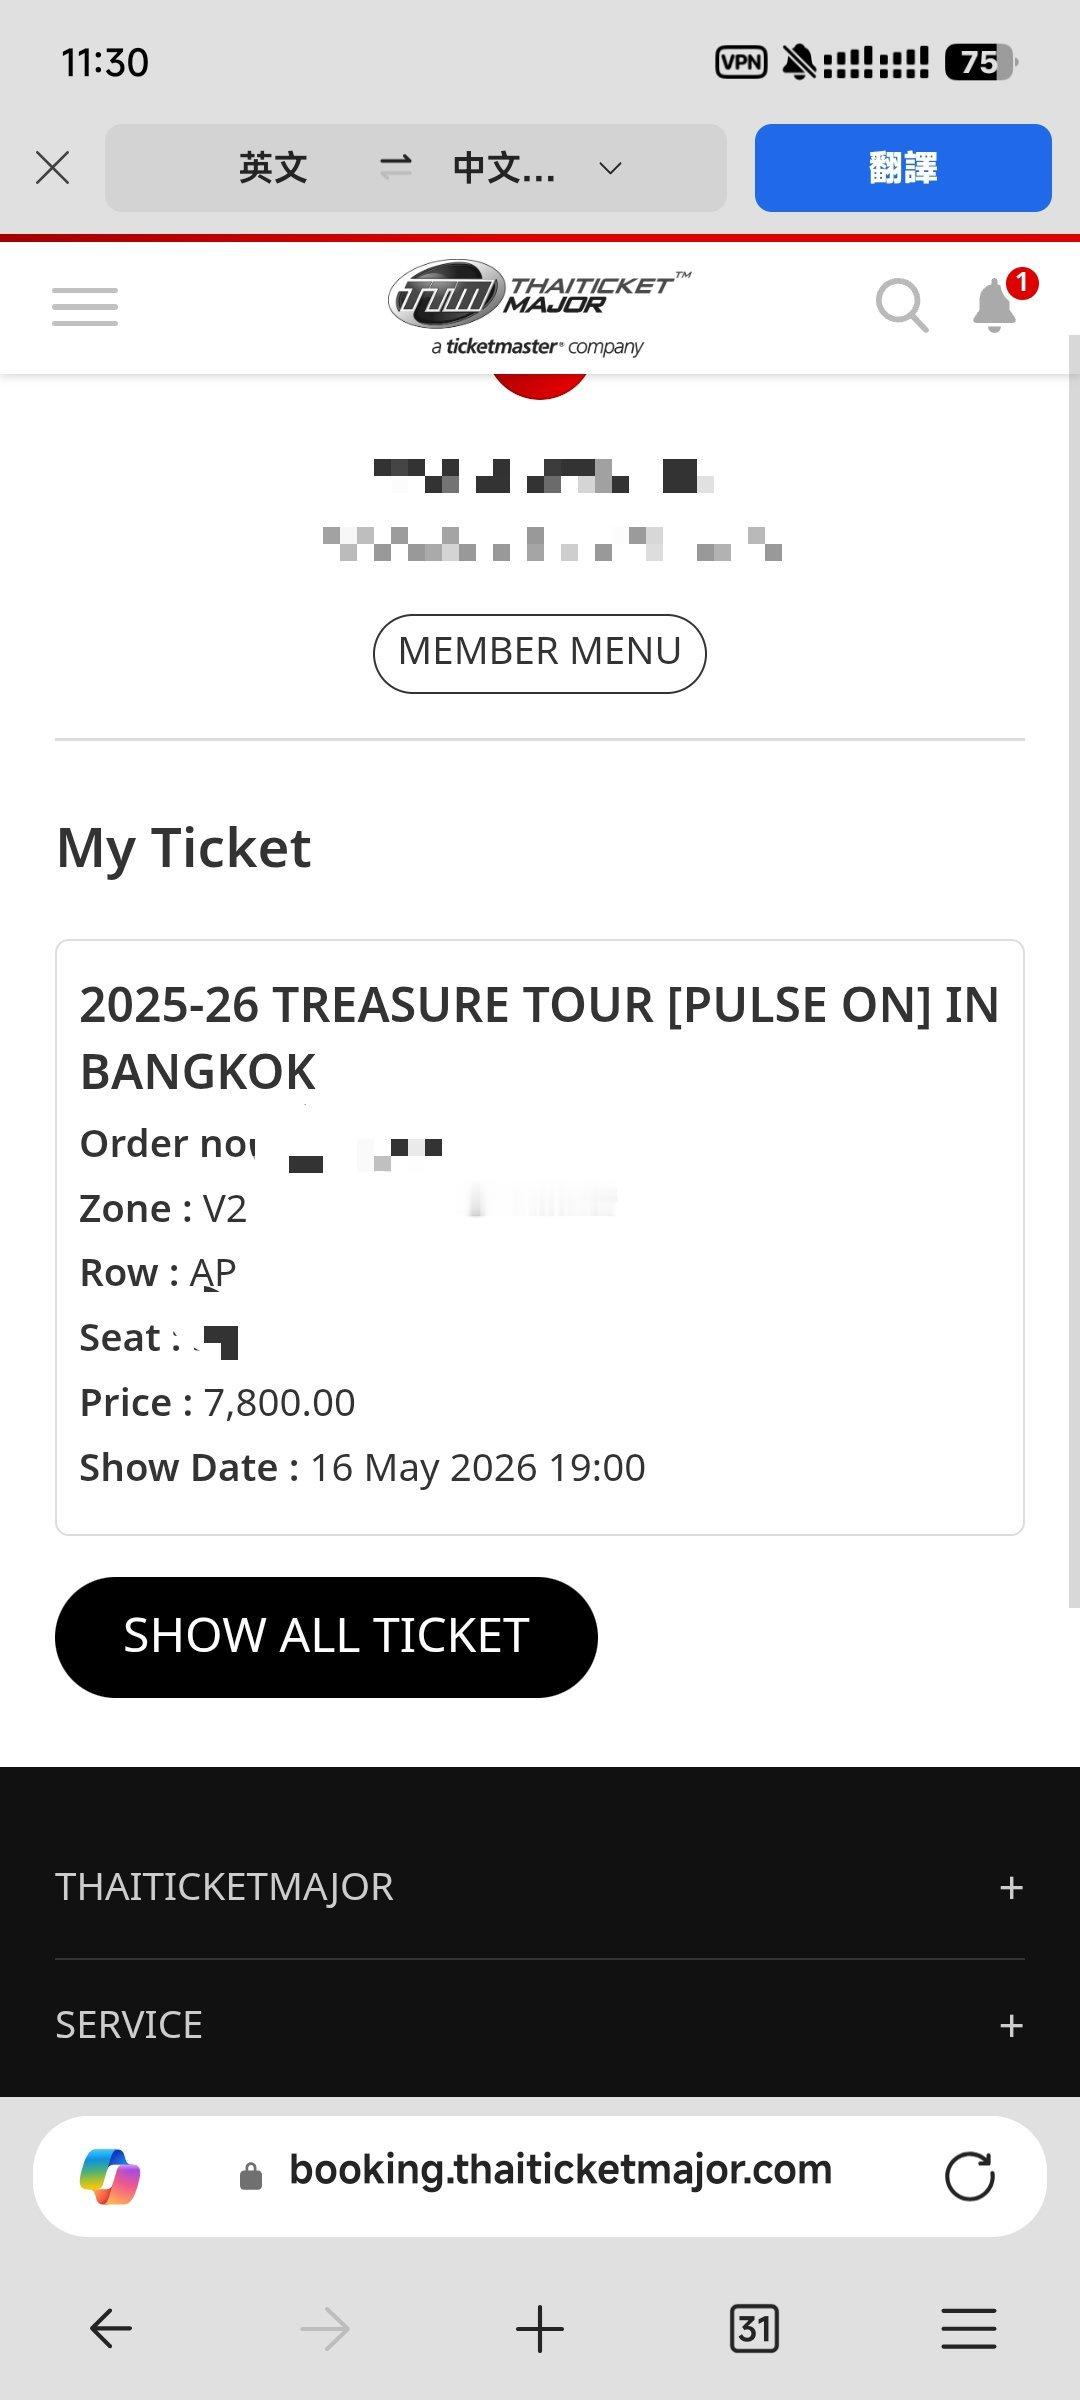This screenshot has height=2400, width=1080.
Task: Tap the booking.thaiticketmajor.com address field
Action: point(560,2171)
